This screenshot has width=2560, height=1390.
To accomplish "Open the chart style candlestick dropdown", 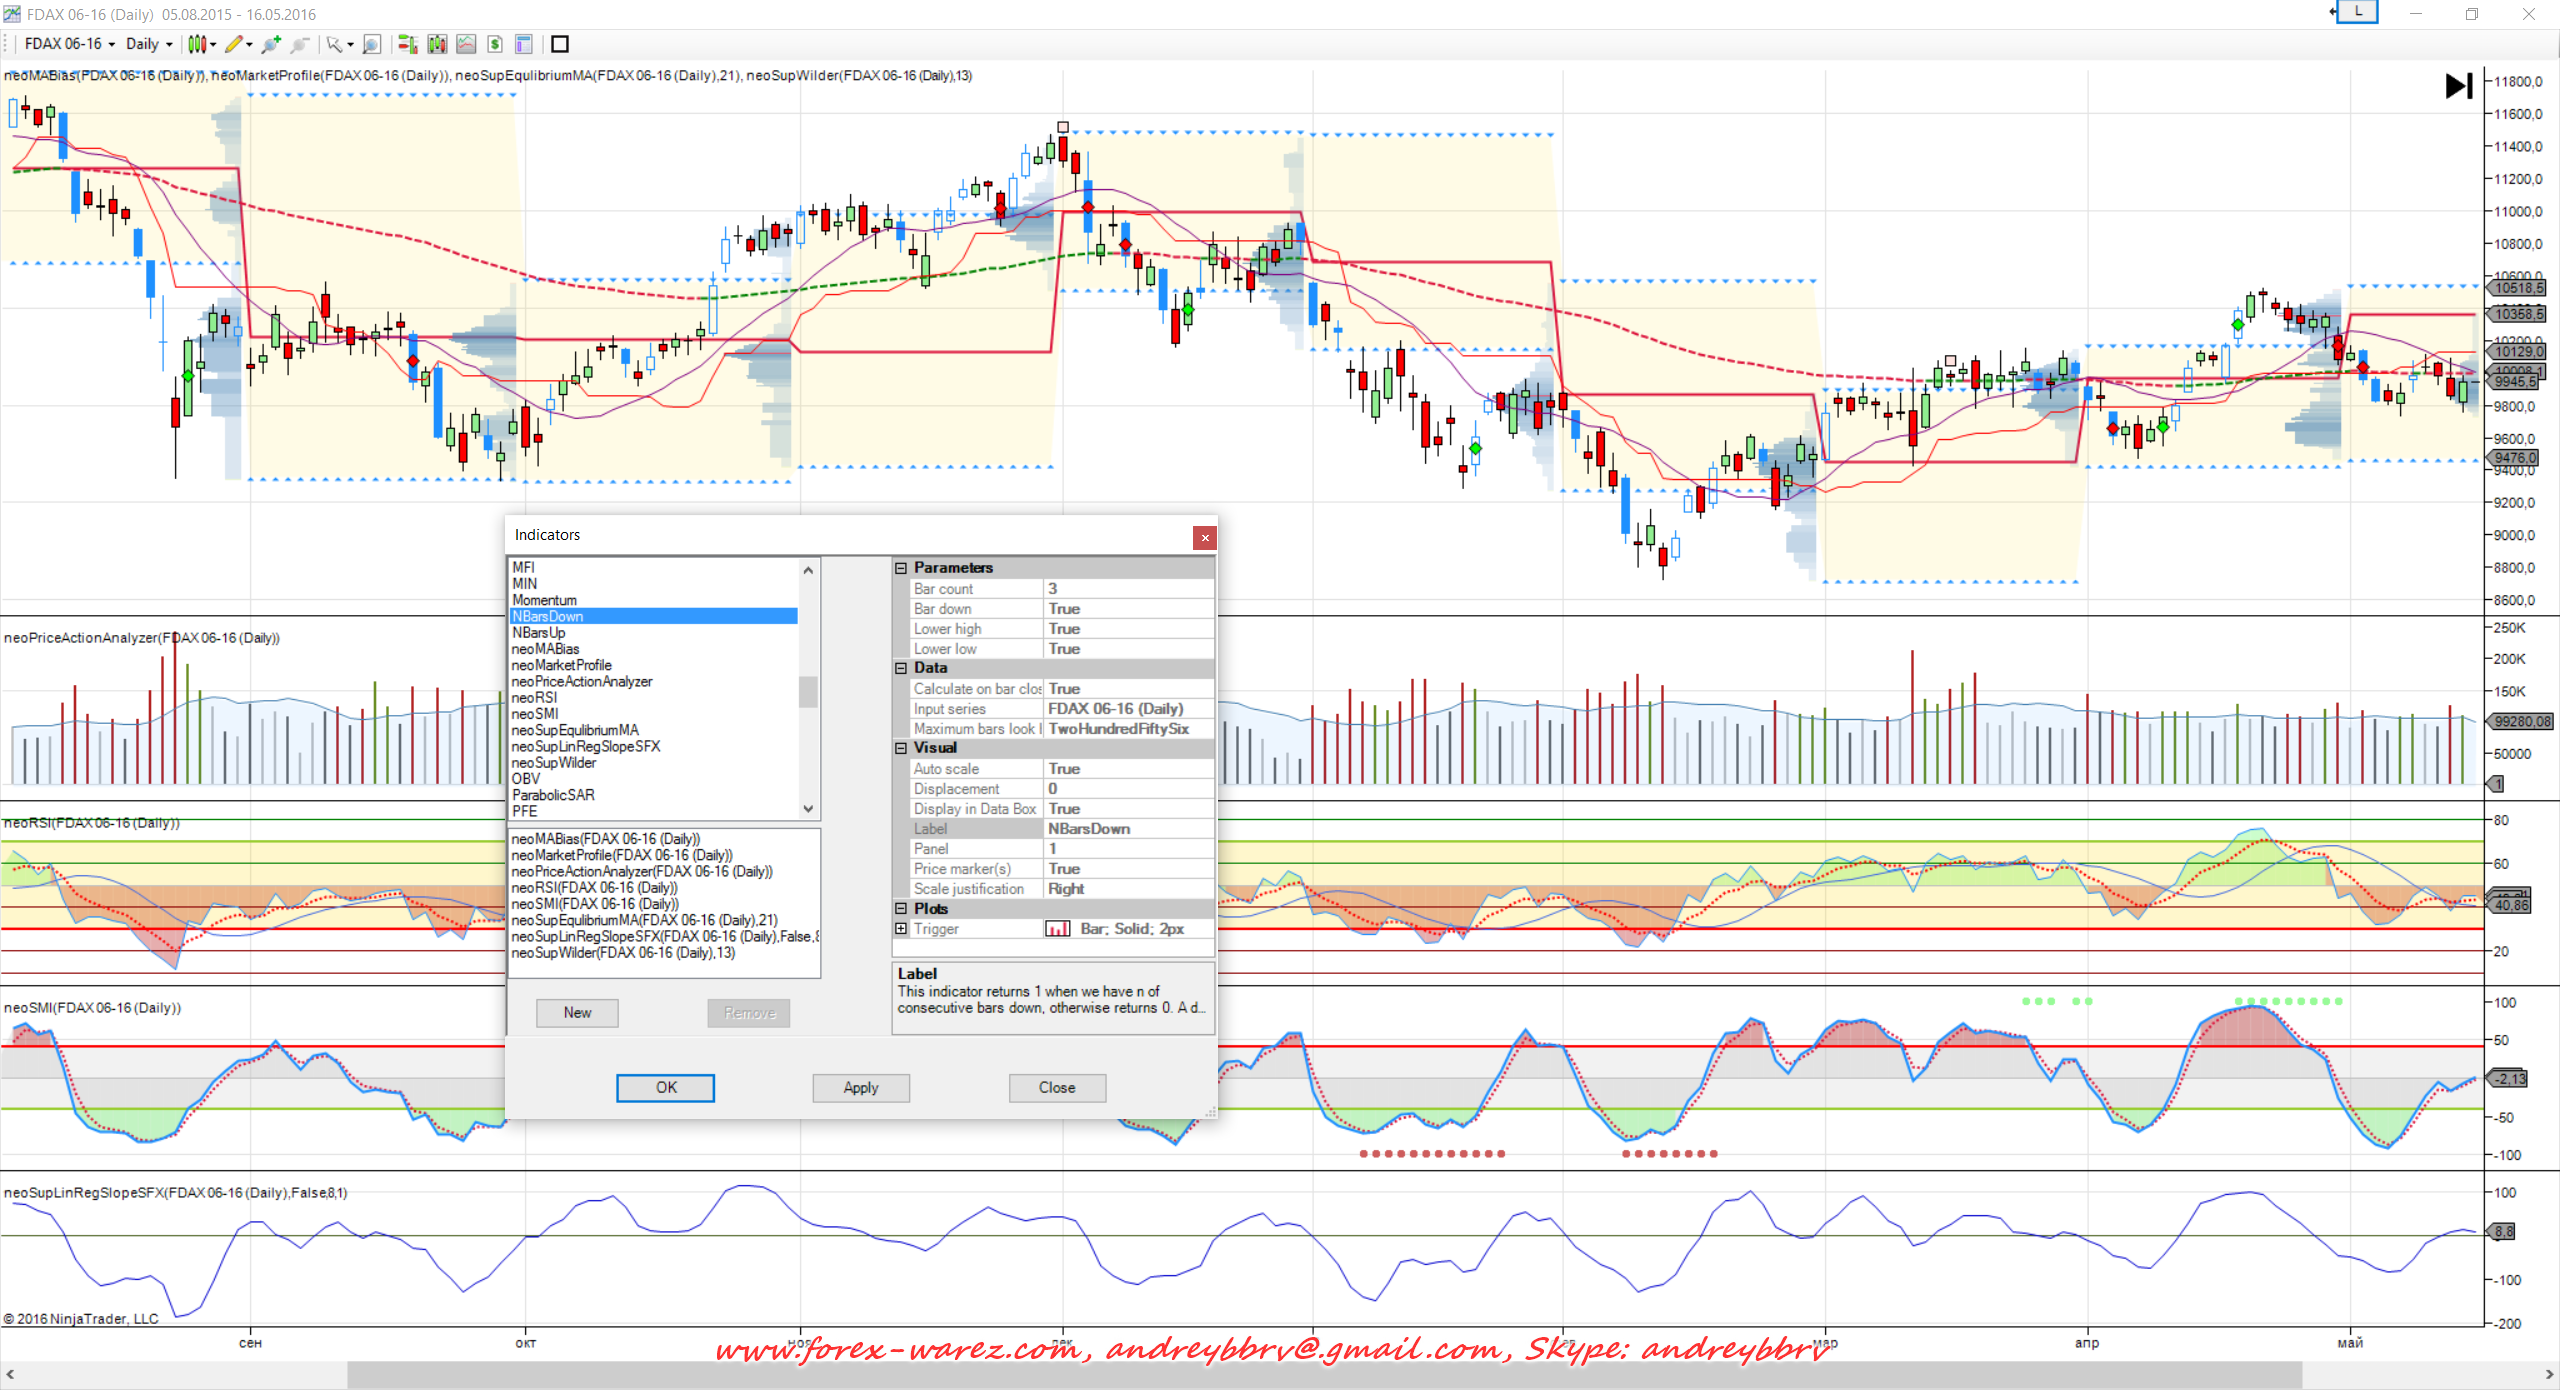I will coord(201,44).
